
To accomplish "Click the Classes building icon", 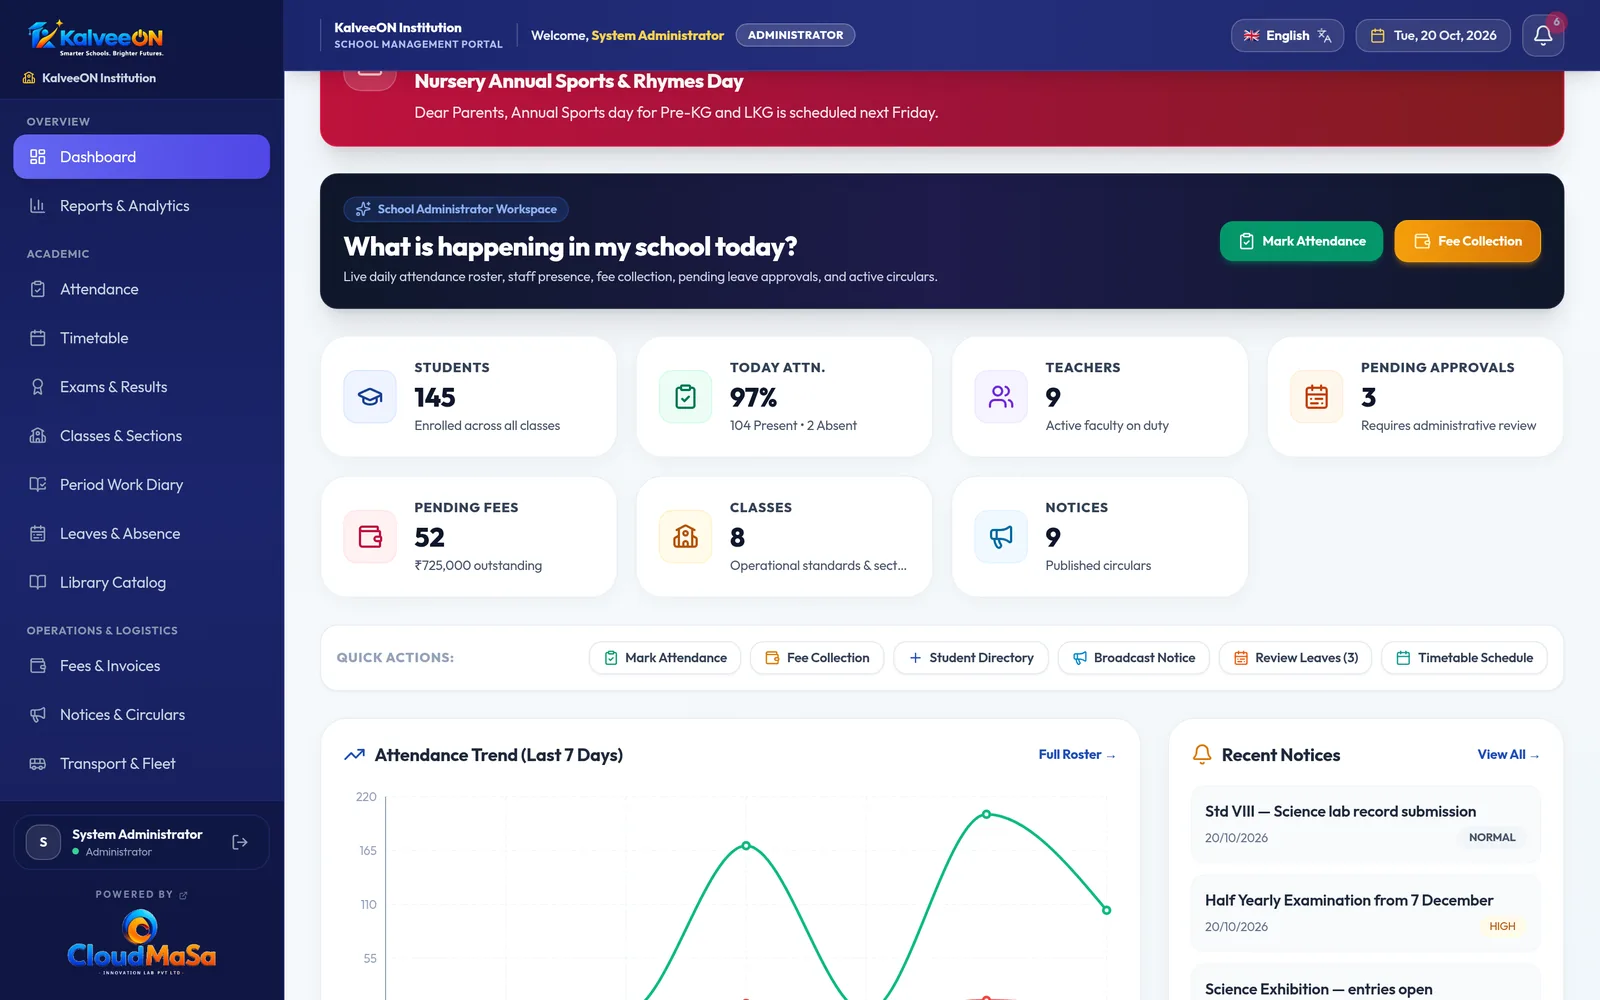I will coord(685,536).
